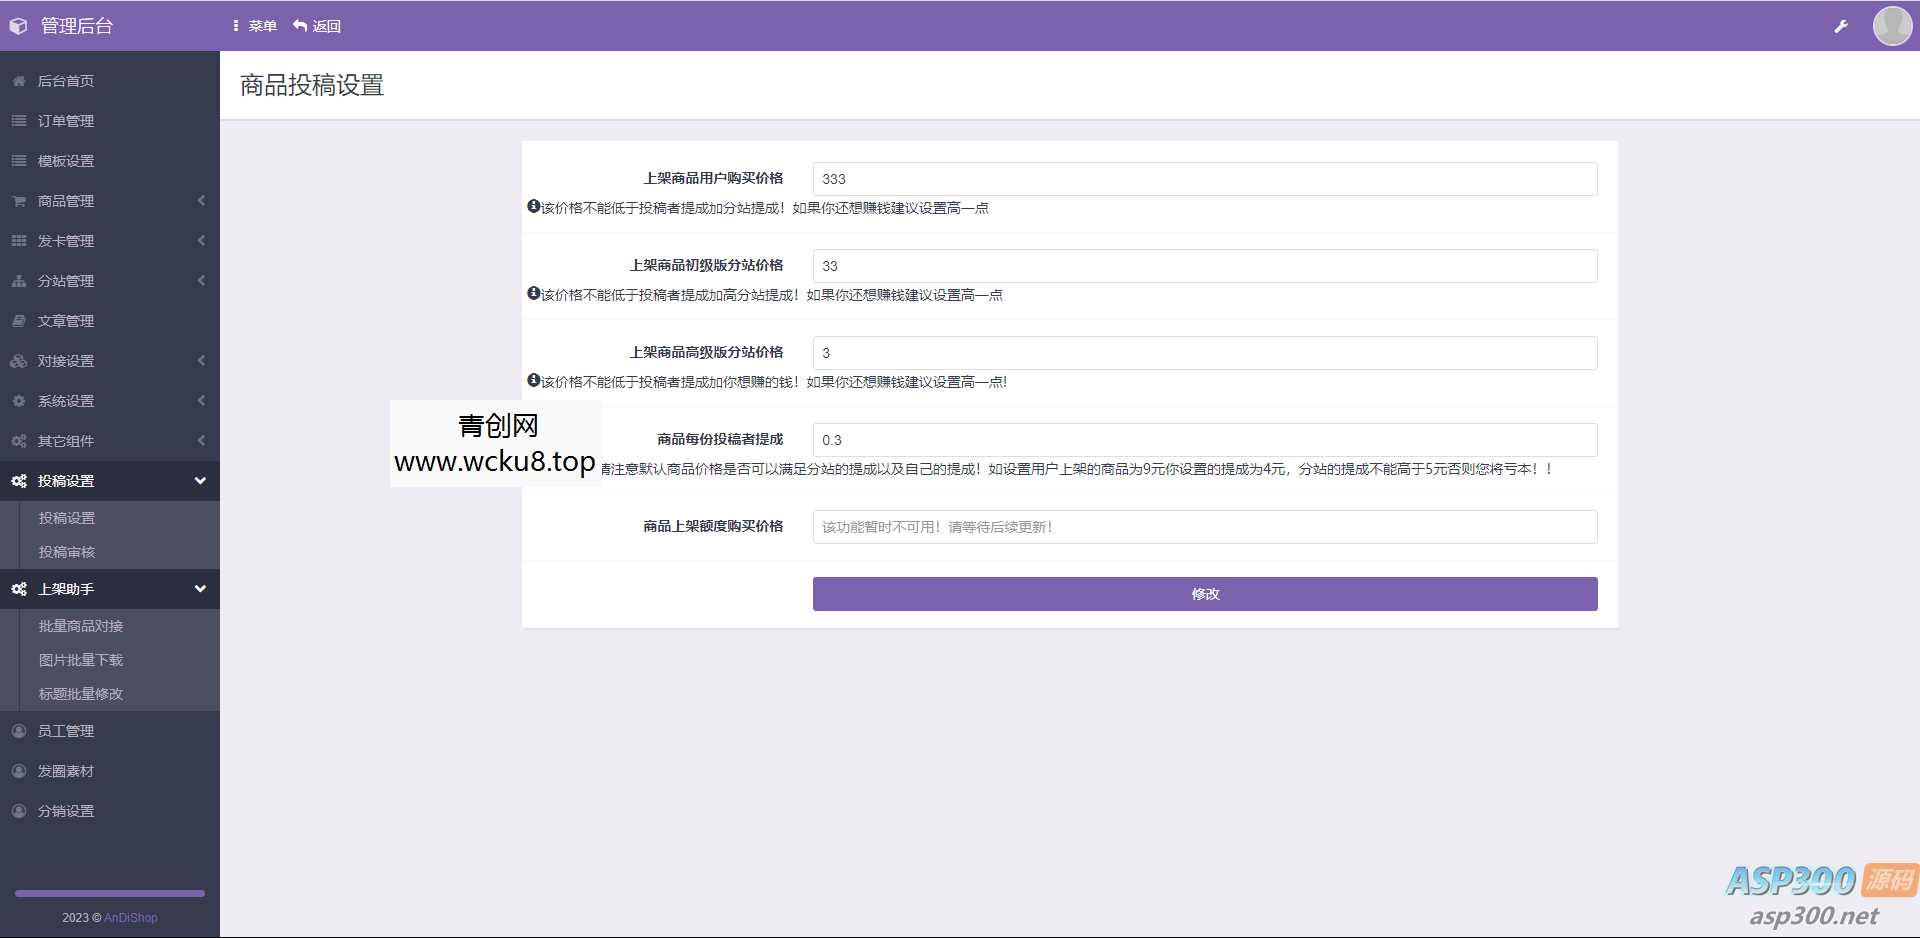Click the 对接设置 icon in sidebar
Viewport: 1920px width, 938px height.
pyautogui.click(x=17, y=361)
